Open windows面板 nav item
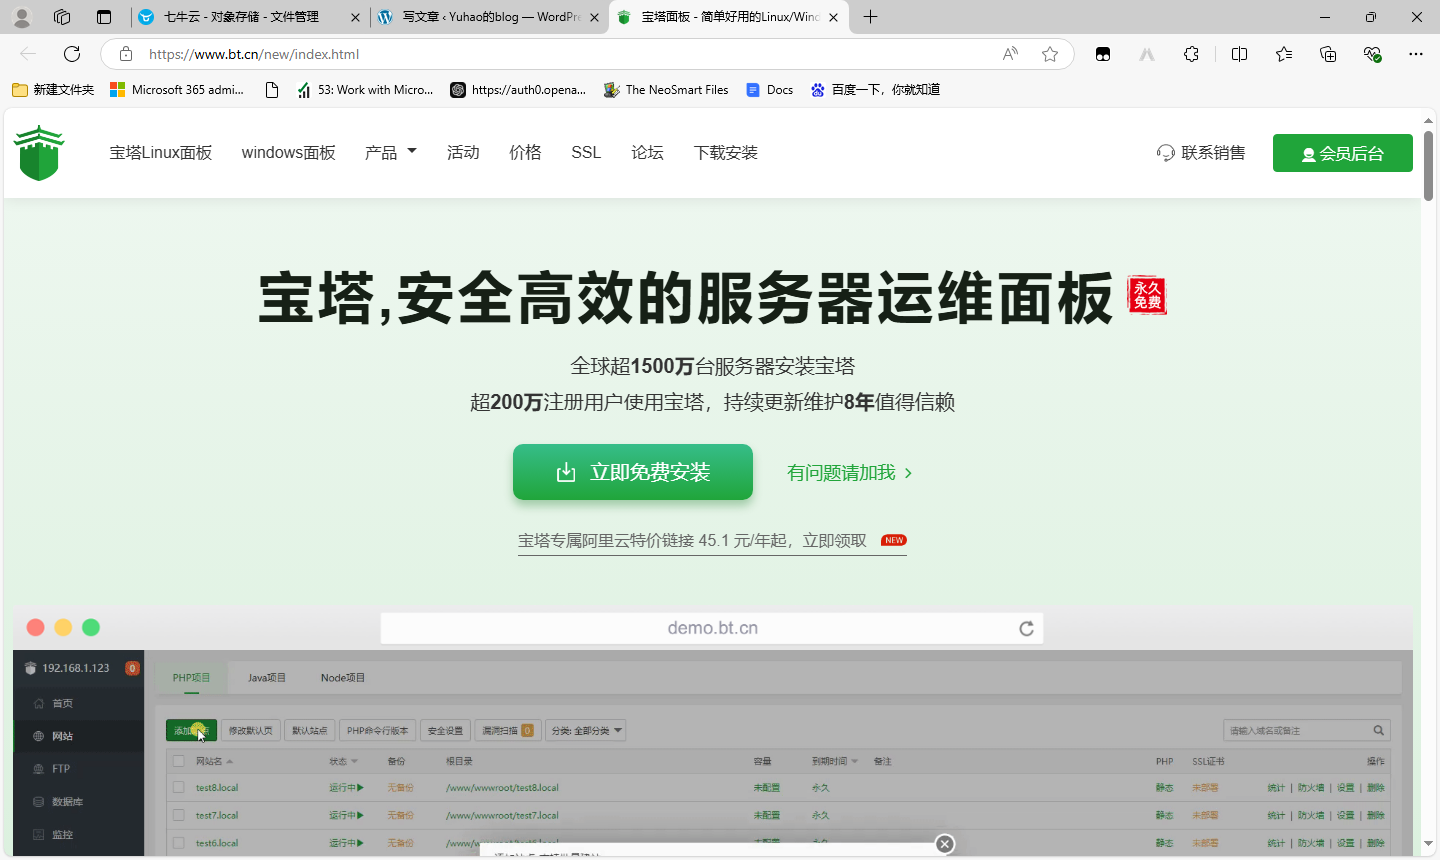The width and height of the screenshot is (1440, 860). (x=288, y=153)
